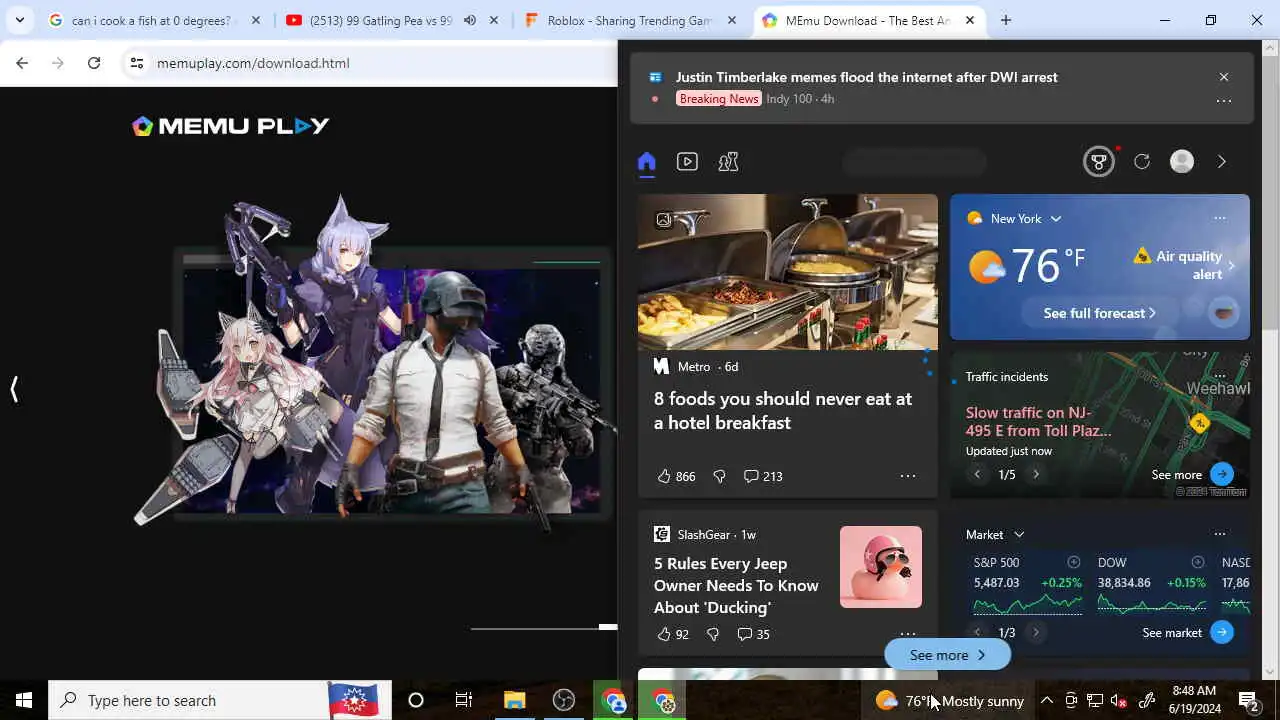View site information icon in address bar
The height and width of the screenshot is (720, 1280).
pyautogui.click(x=137, y=63)
